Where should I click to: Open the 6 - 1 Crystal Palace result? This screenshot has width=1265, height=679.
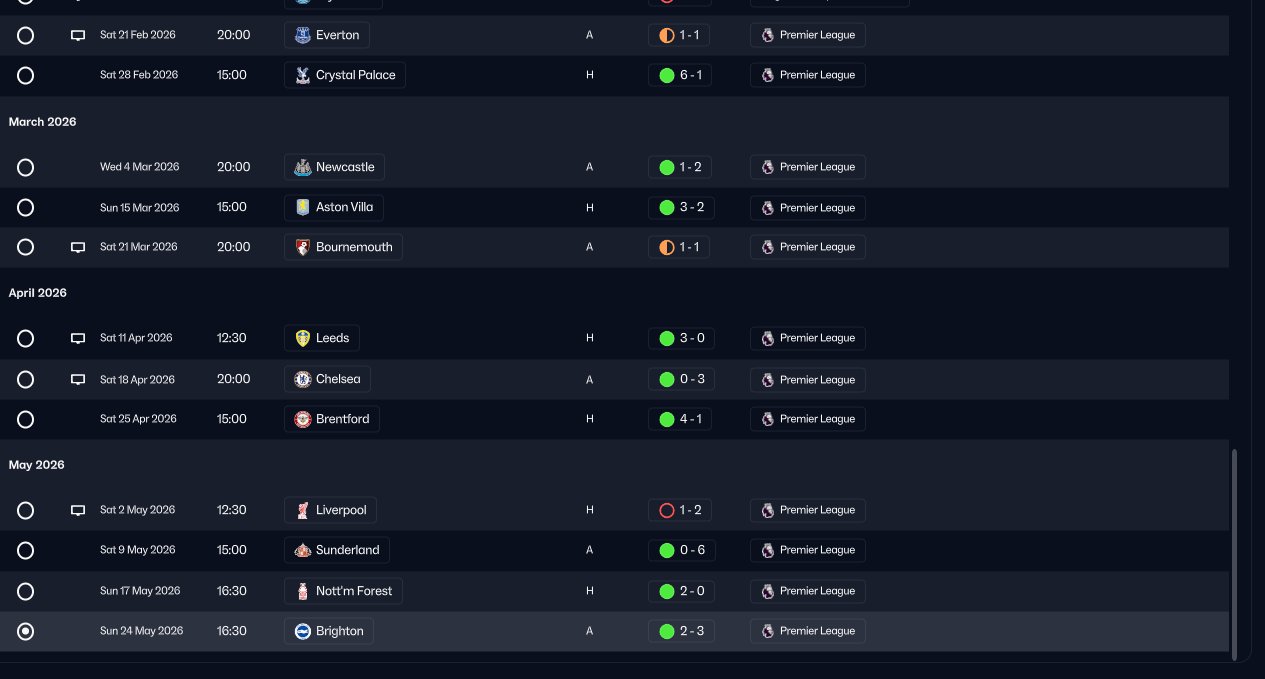(680, 75)
